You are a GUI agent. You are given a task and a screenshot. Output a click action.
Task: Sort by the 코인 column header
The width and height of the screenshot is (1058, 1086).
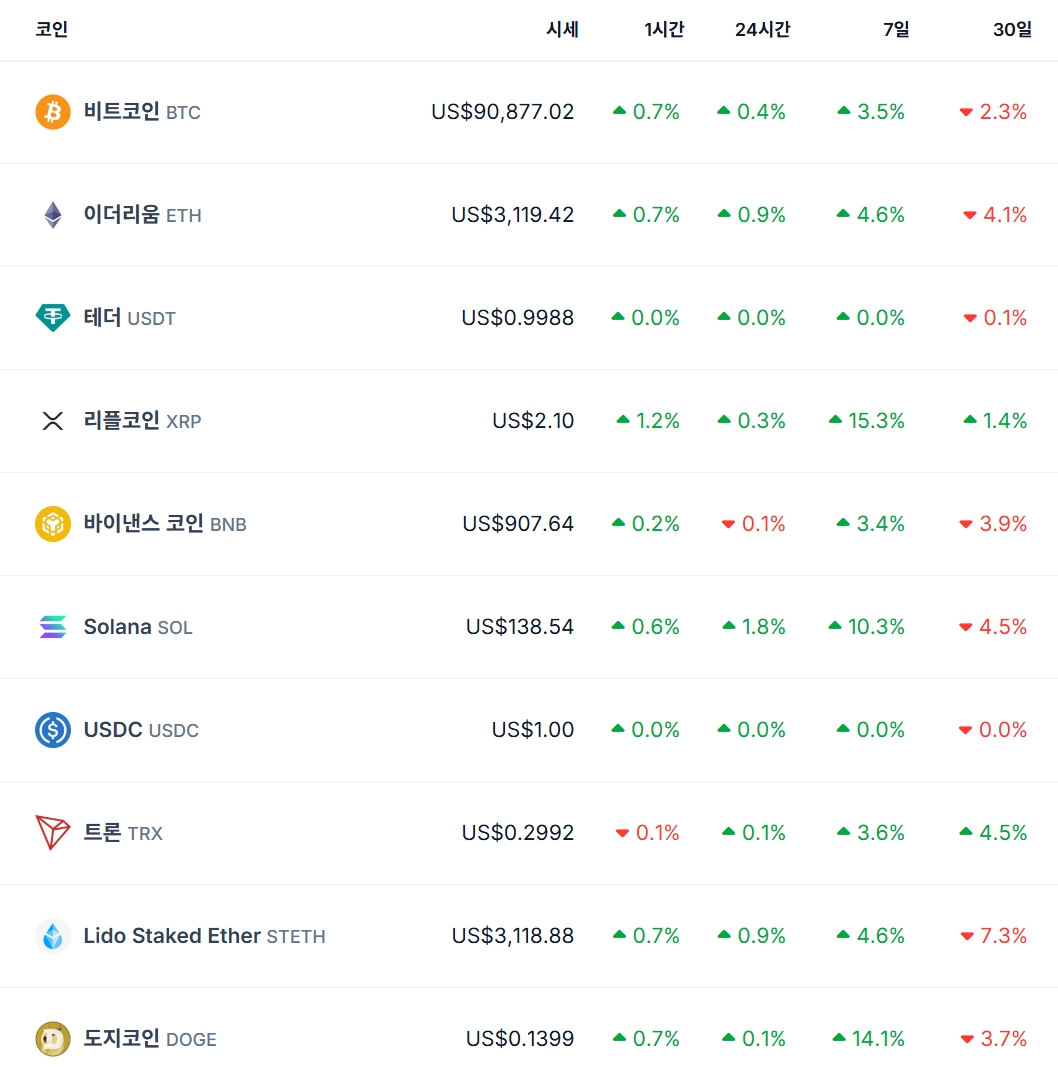coord(52,30)
